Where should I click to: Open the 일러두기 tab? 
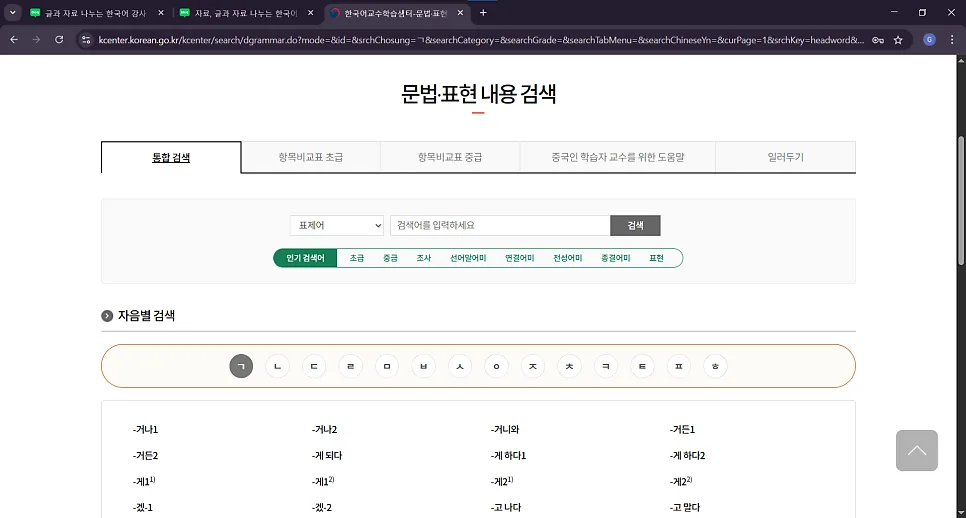785,157
